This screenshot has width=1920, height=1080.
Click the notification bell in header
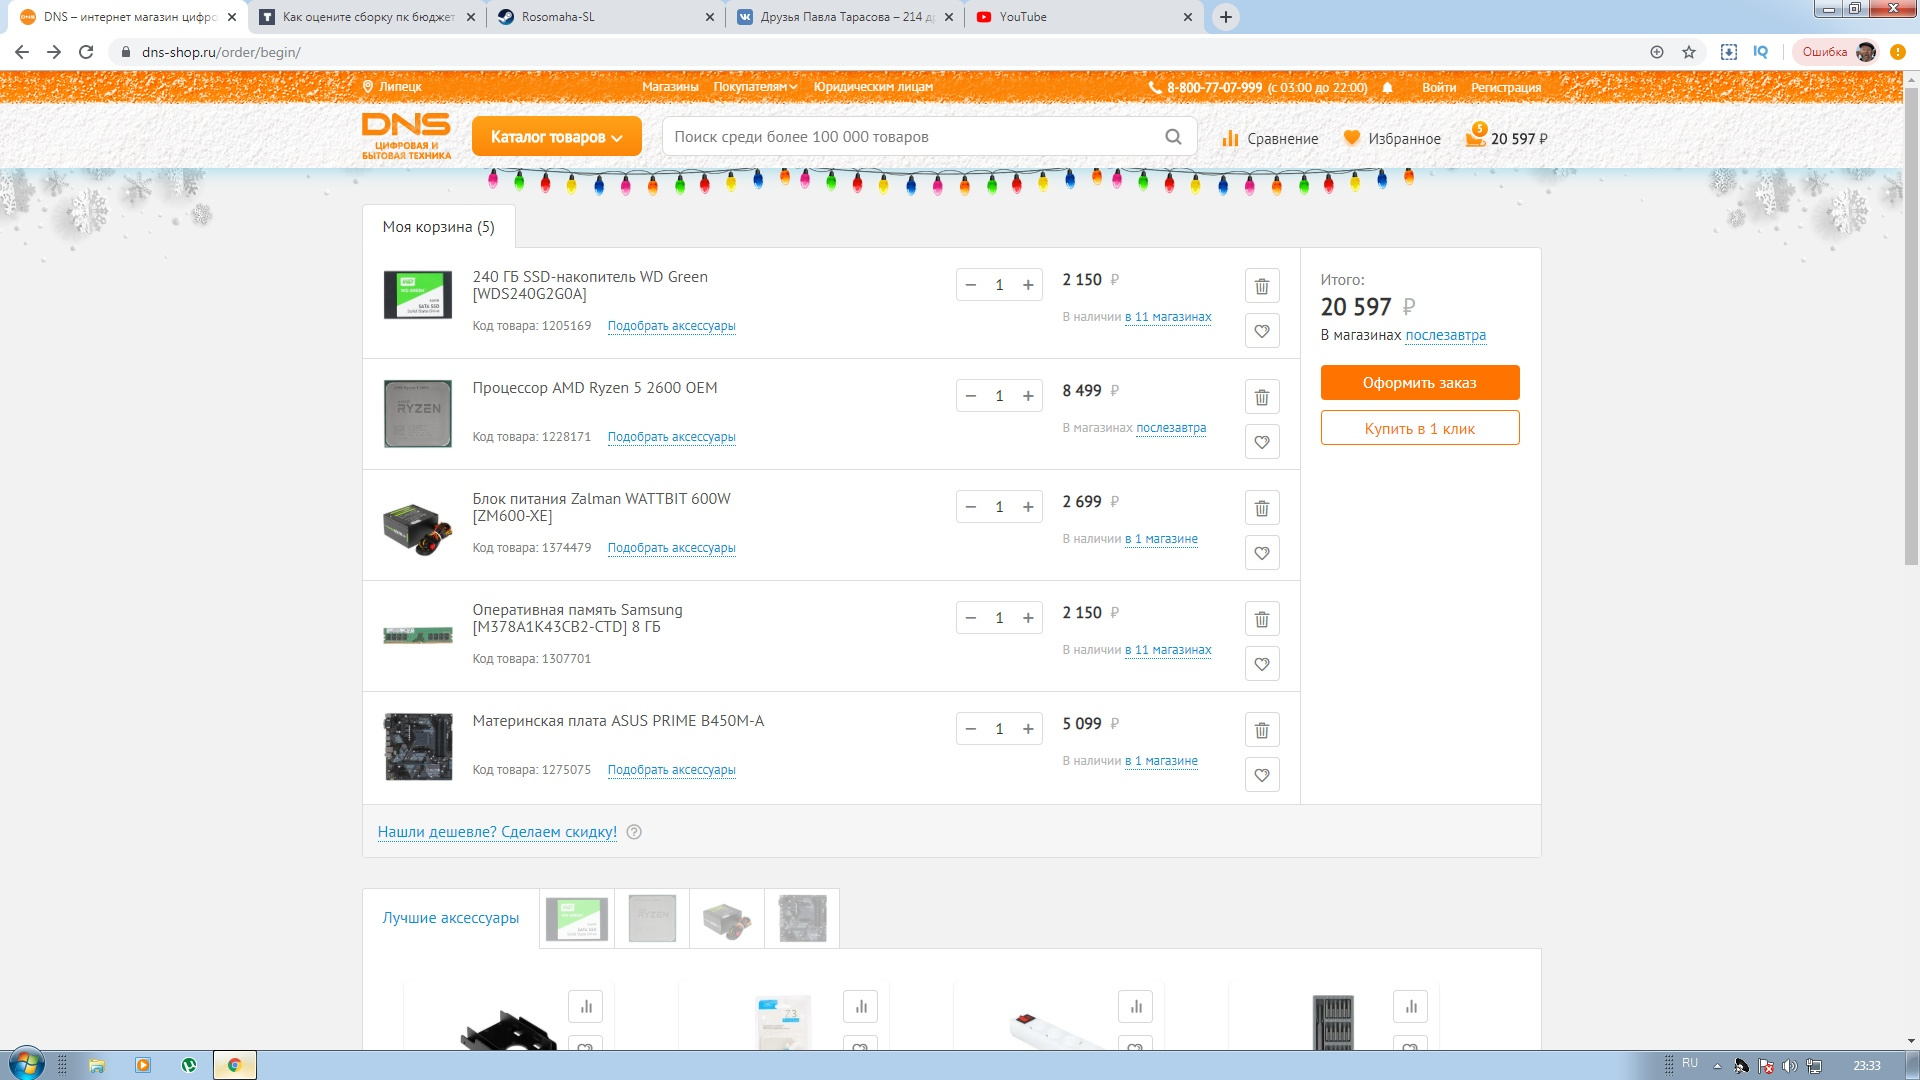point(1387,87)
